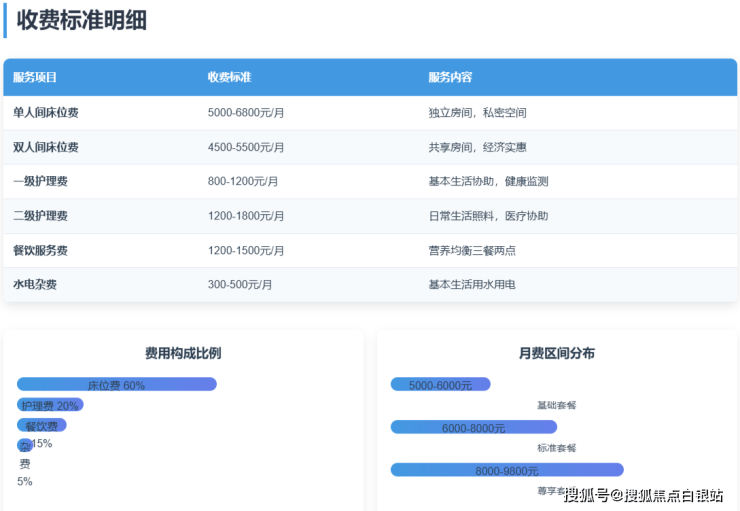740x511 pixels.
Task: Select the 一级护理费 row label
Action: (x=40, y=181)
